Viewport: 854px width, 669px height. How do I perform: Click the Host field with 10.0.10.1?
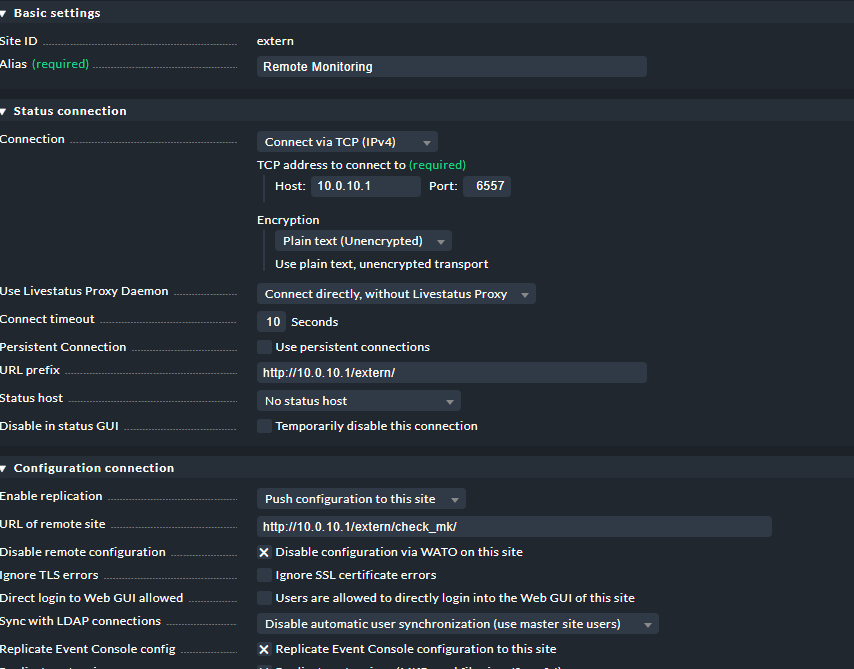pyautogui.click(x=365, y=186)
